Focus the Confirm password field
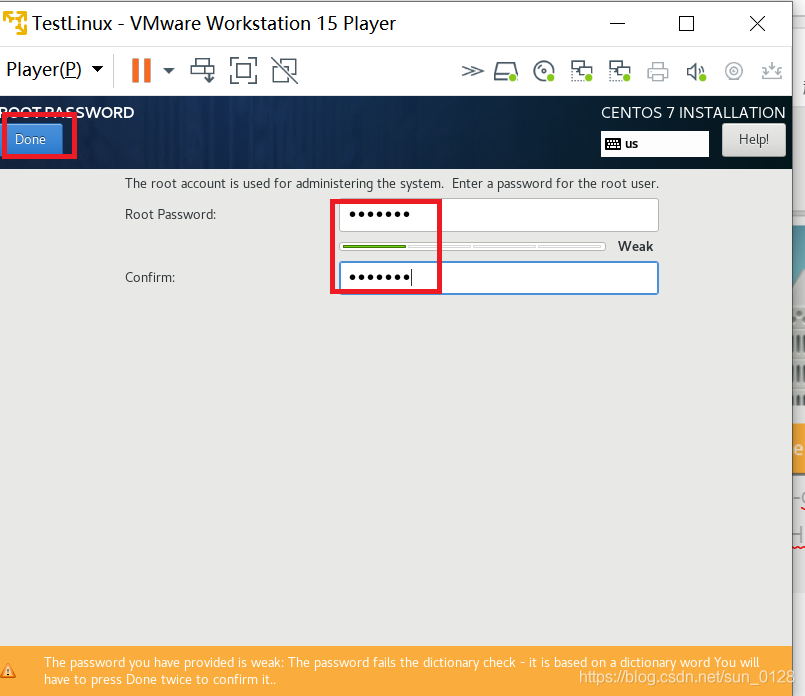The width and height of the screenshot is (805, 696). (x=499, y=278)
